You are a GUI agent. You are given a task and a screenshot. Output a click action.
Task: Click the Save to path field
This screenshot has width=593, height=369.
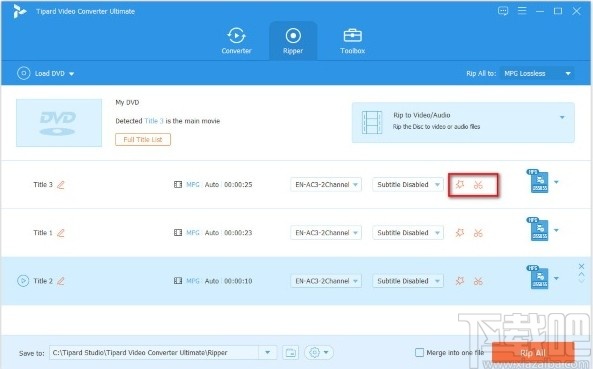click(x=154, y=353)
